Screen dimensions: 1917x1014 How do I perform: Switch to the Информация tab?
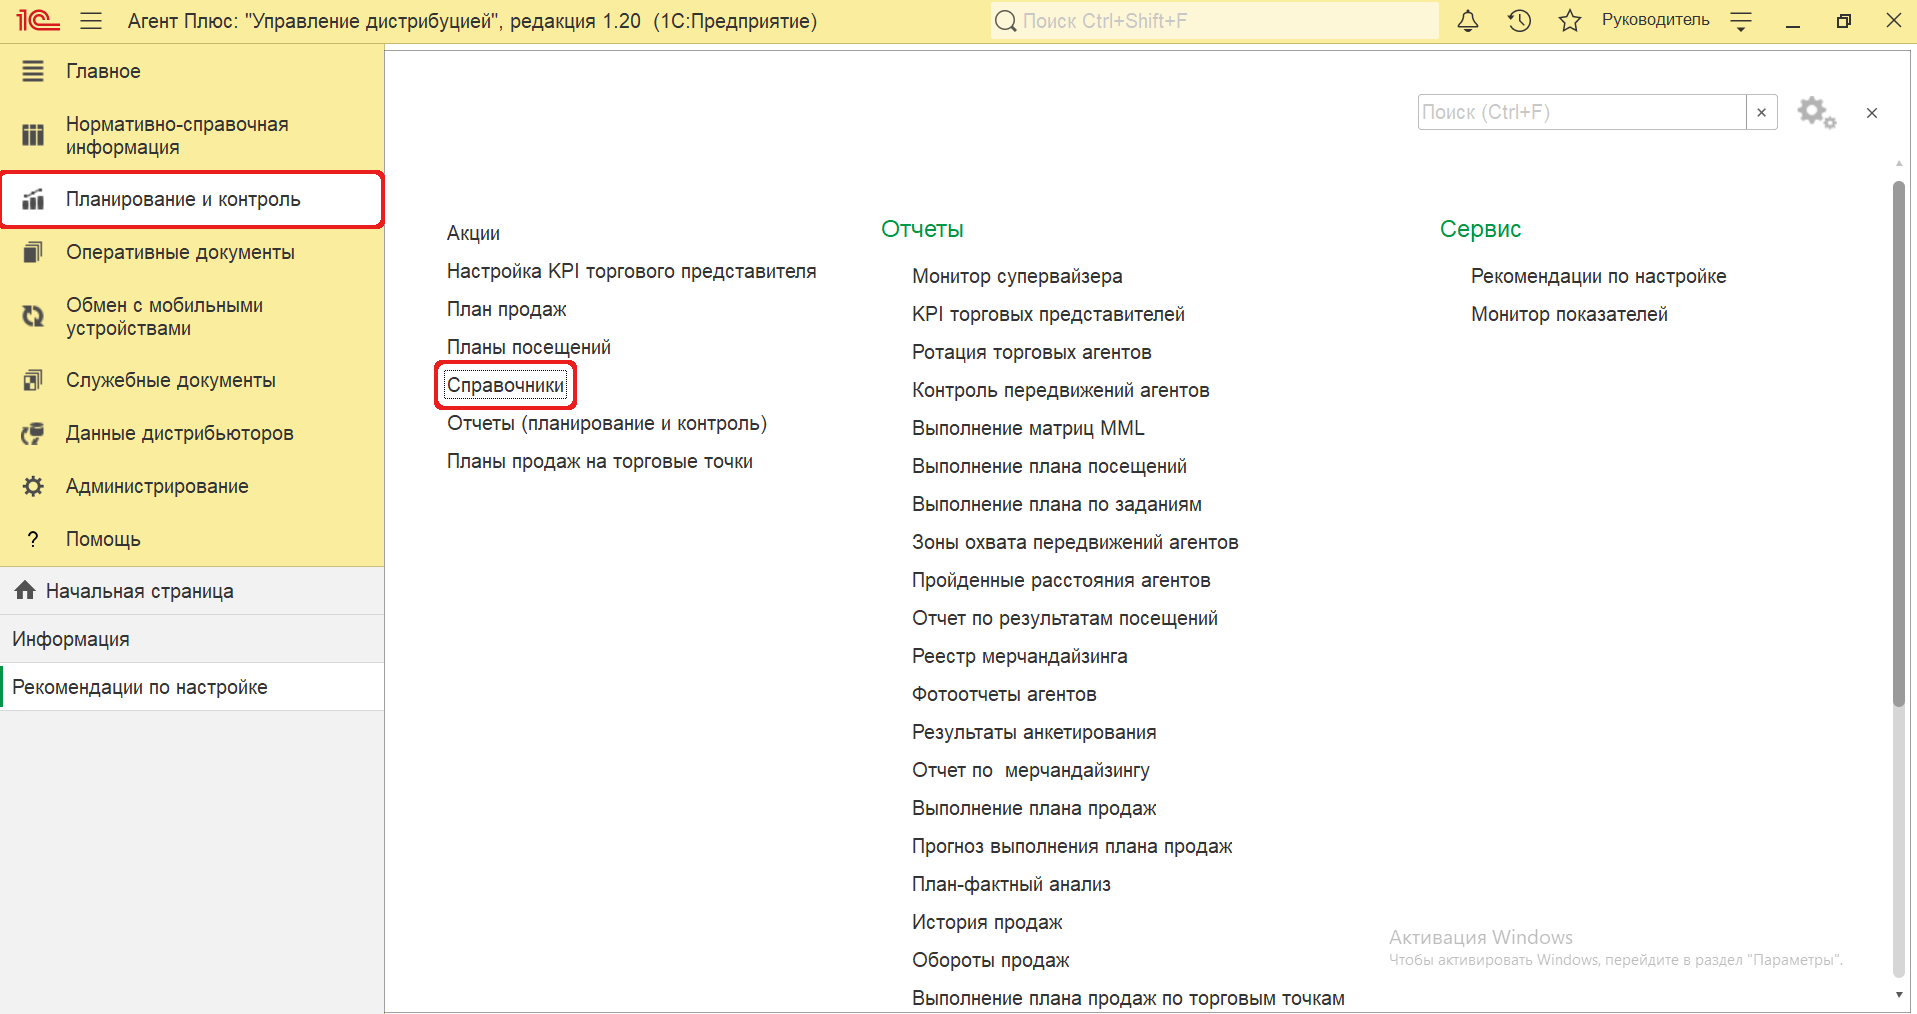click(71, 639)
